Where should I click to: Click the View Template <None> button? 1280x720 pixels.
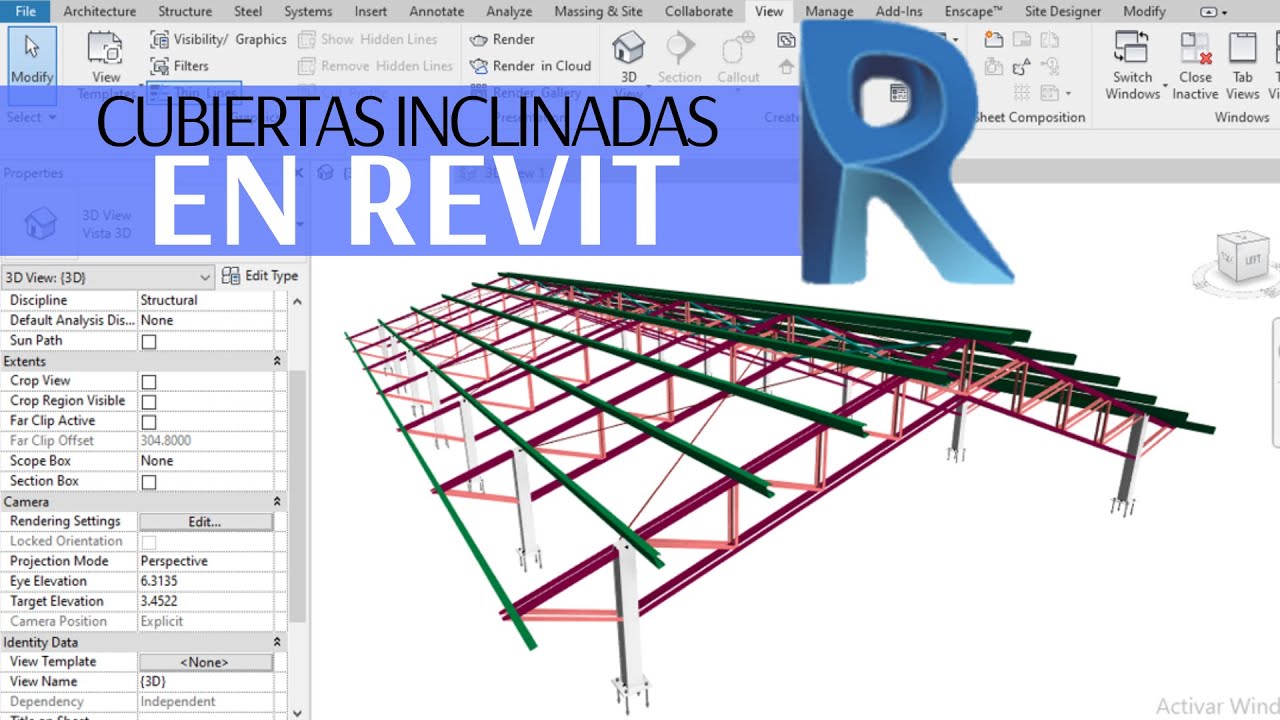(x=205, y=662)
